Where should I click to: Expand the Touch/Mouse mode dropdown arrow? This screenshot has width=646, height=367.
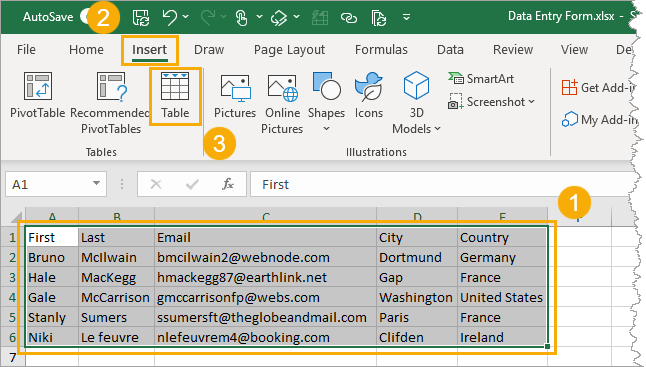tap(259, 17)
